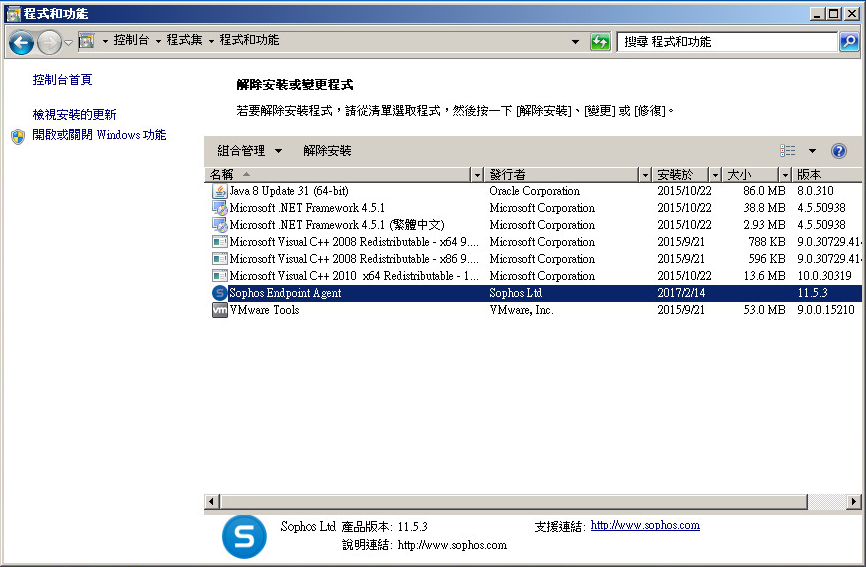The height and width of the screenshot is (567, 866).
Task: Select Visual C++ 2008 Redistributable x86 entry
Action: (353, 259)
